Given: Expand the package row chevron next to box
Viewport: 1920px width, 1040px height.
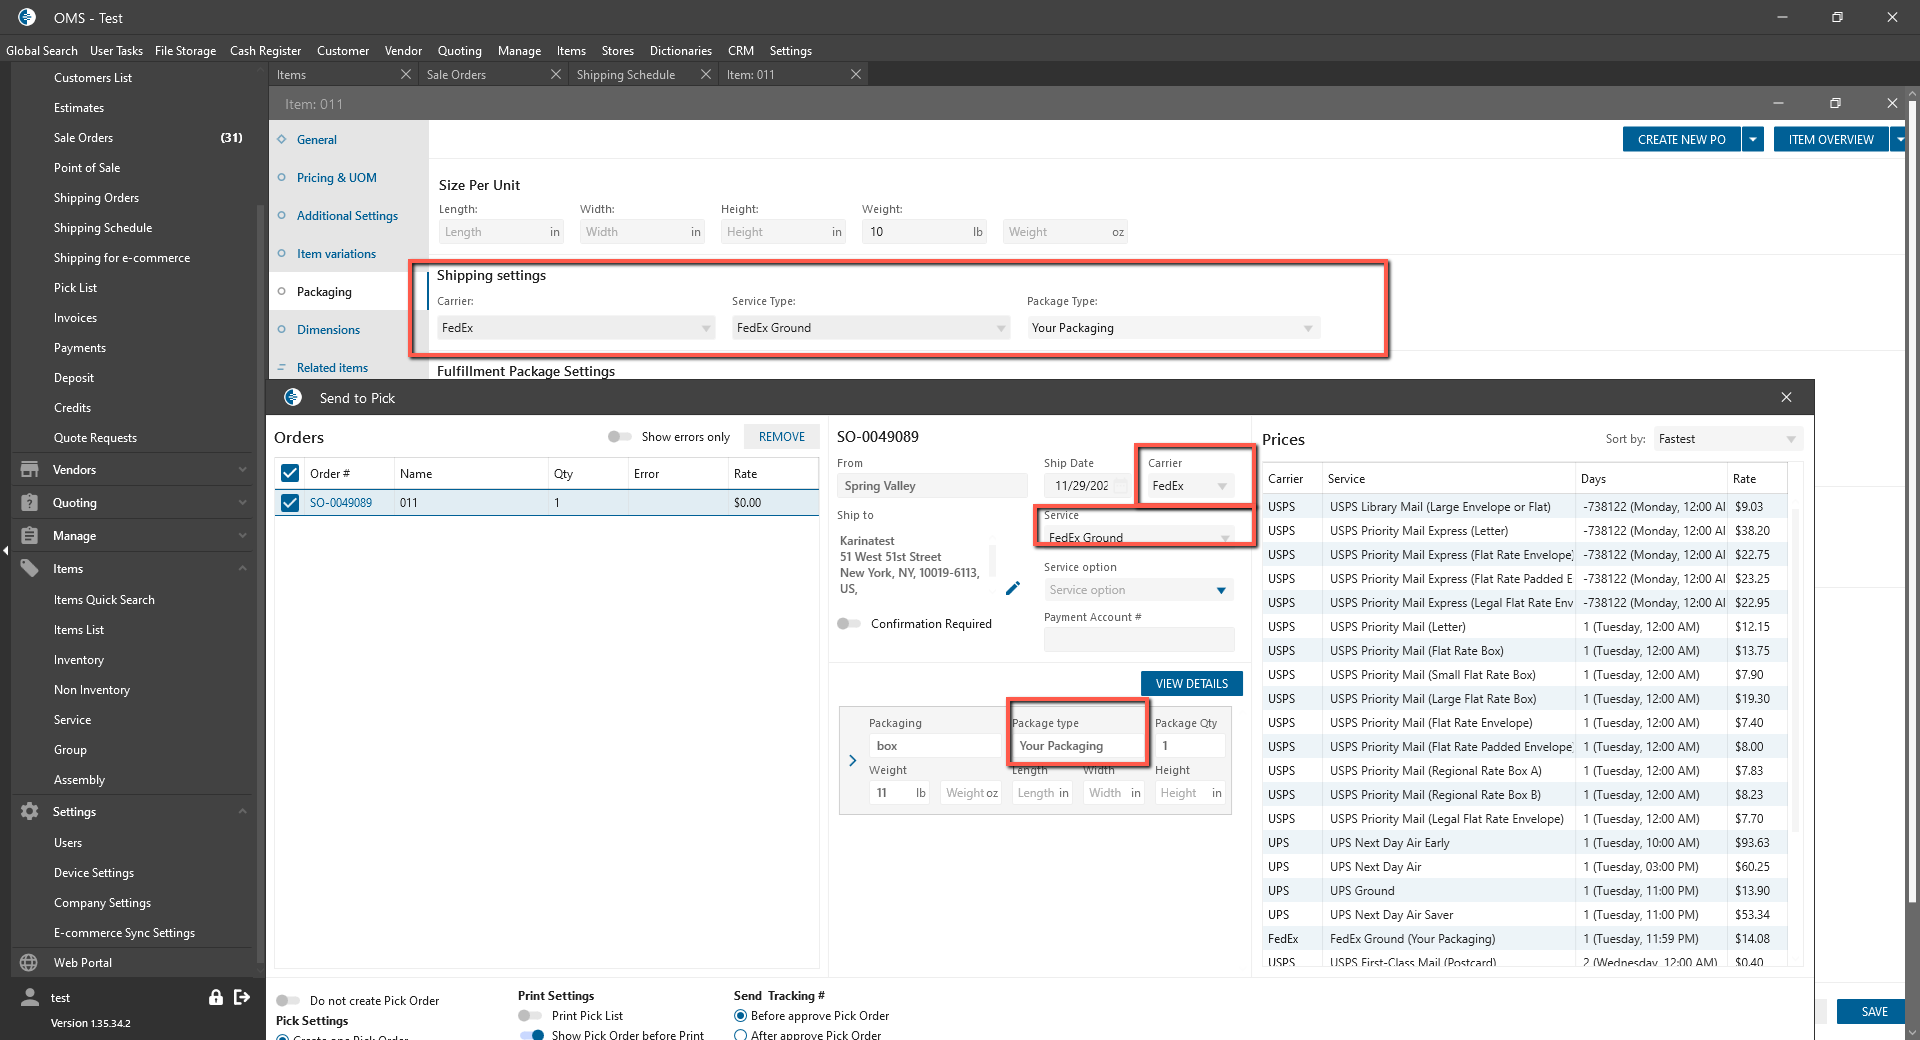Looking at the screenshot, I should (x=852, y=760).
